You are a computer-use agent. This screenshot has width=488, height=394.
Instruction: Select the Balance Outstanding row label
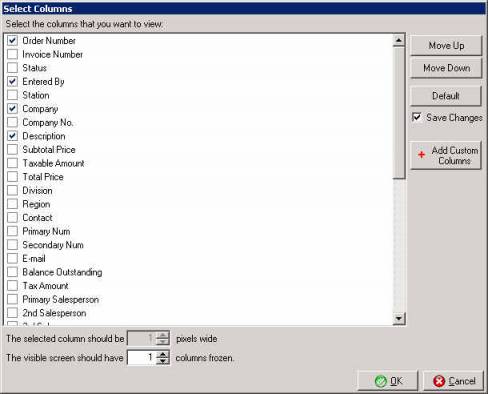(62, 272)
